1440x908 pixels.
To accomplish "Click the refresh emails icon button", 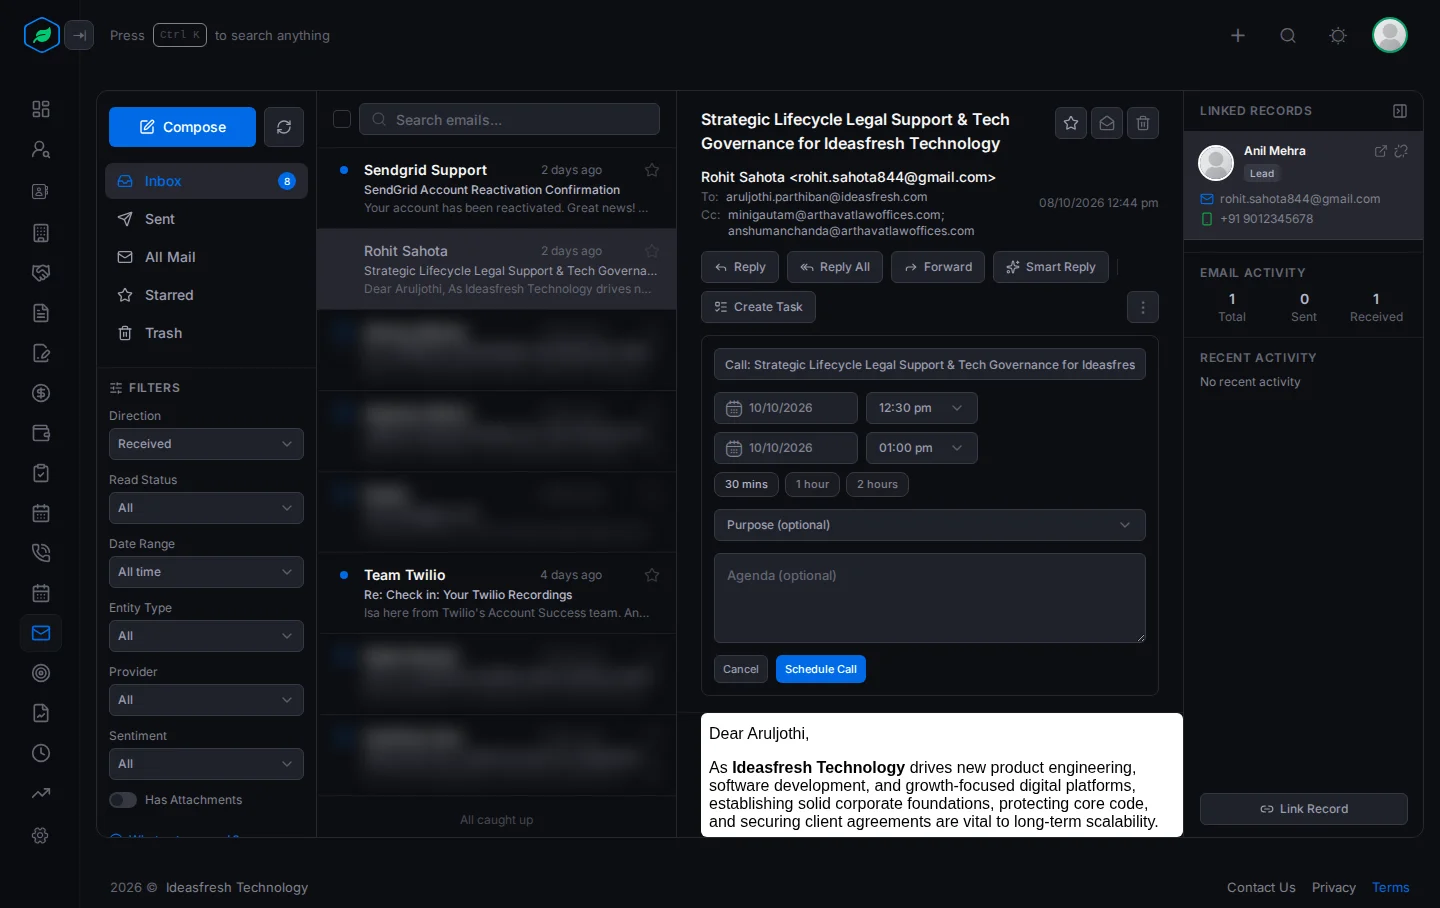I will pos(284,127).
